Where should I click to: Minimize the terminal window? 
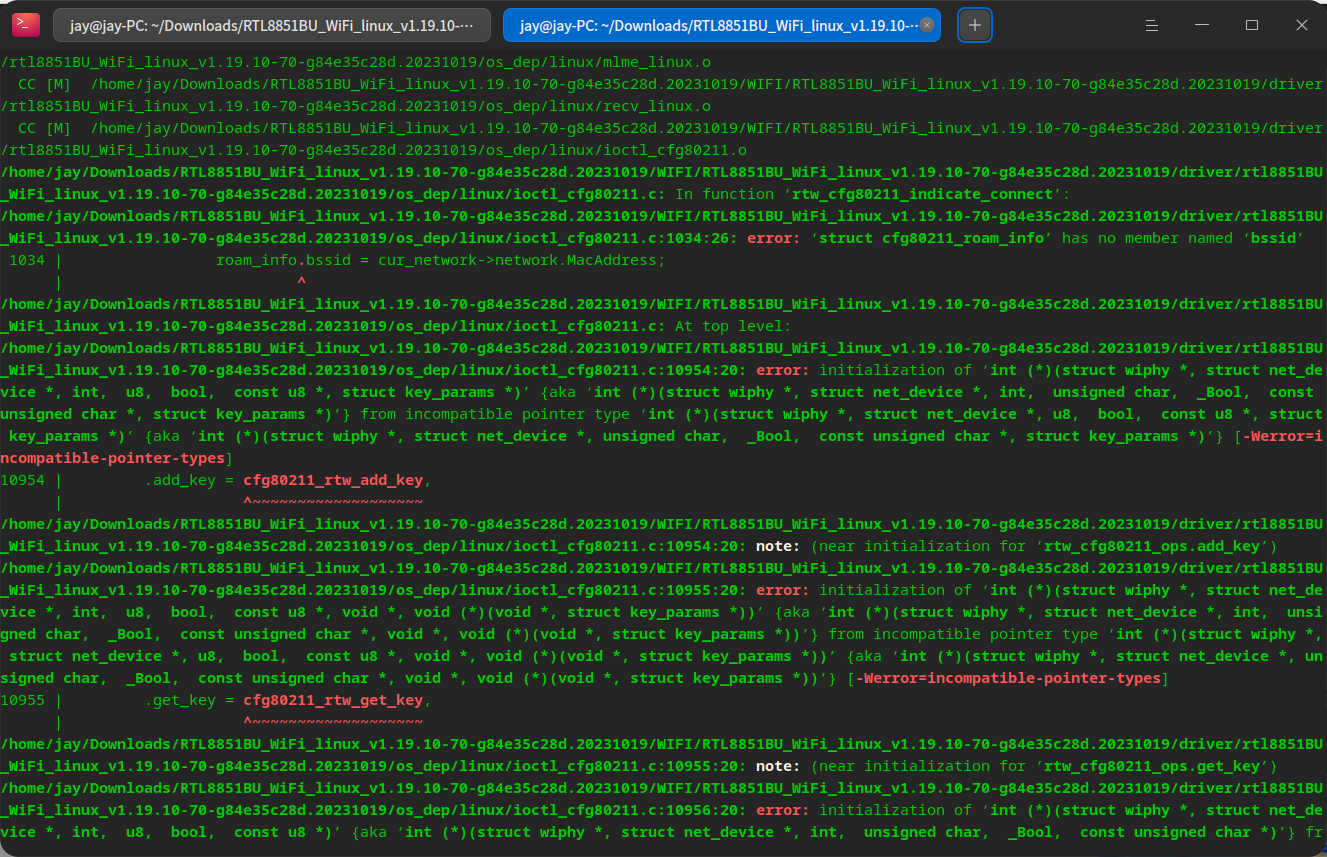coord(1202,25)
